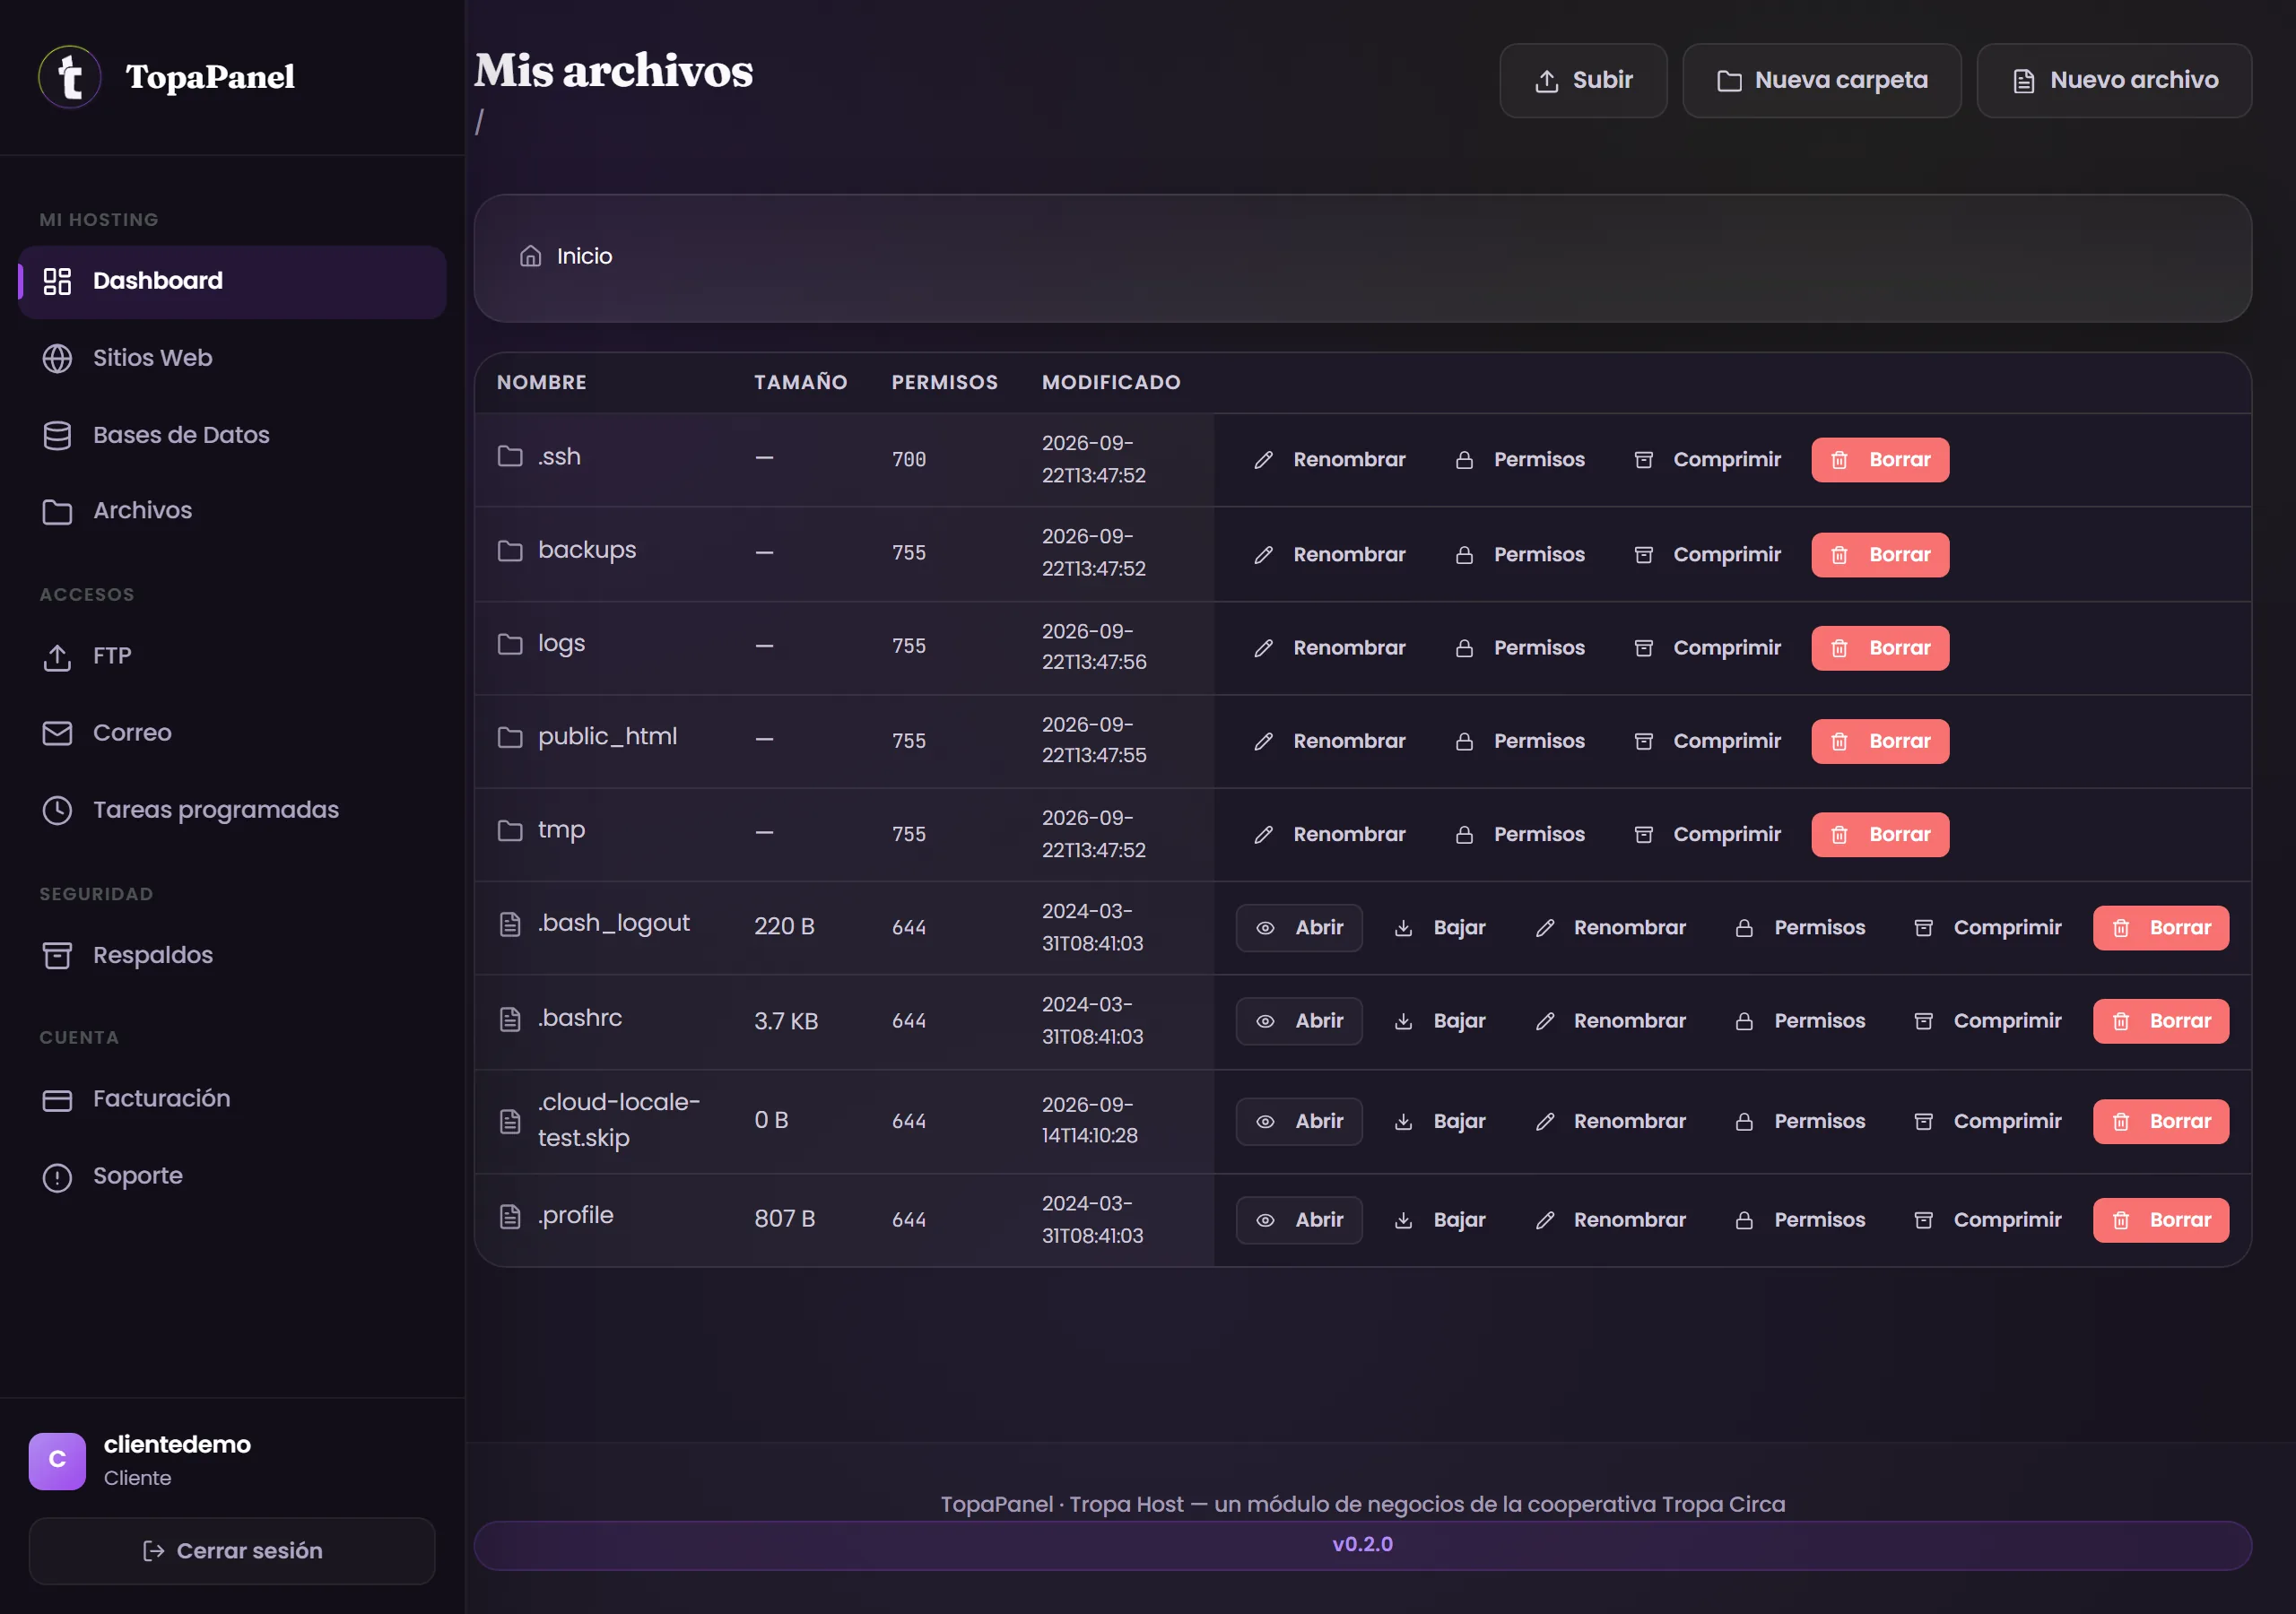Click the MODIFICADO column header
Screen dimensions: 2296x1614
tap(1111, 382)
